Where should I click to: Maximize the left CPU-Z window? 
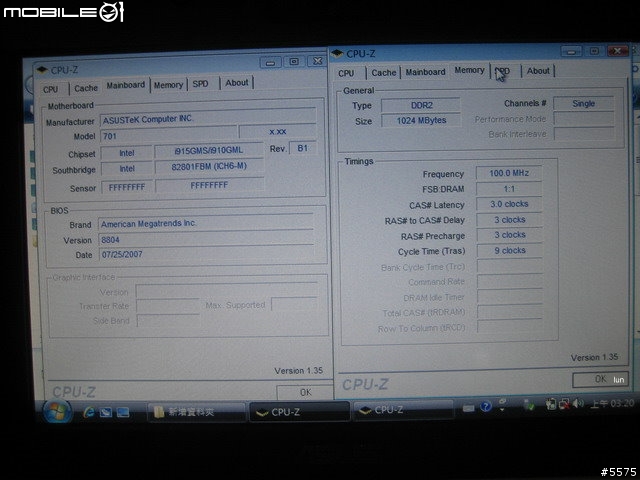pos(294,62)
